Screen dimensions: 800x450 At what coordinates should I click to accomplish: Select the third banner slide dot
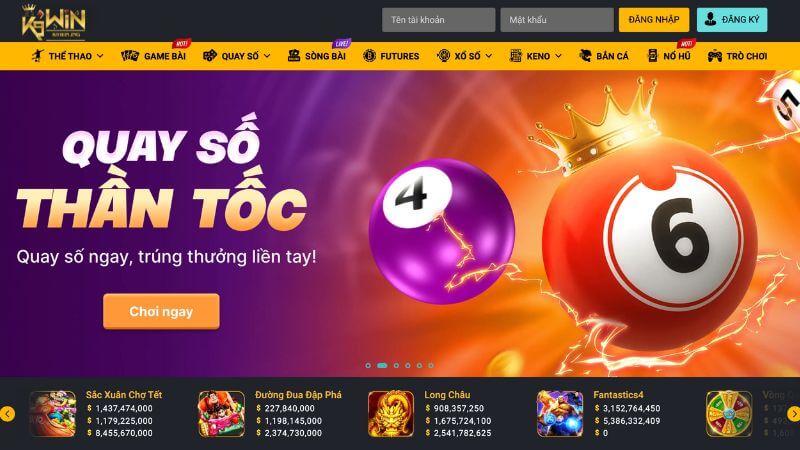pos(396,365)
